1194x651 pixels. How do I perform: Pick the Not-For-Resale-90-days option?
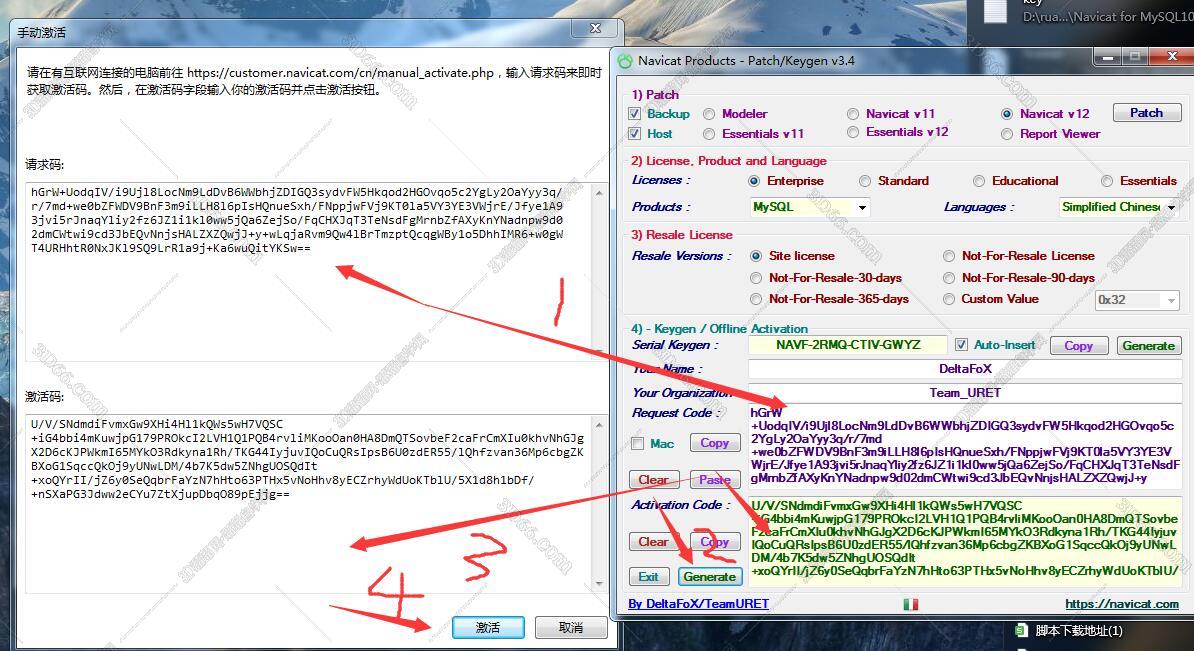click(949, 278)
